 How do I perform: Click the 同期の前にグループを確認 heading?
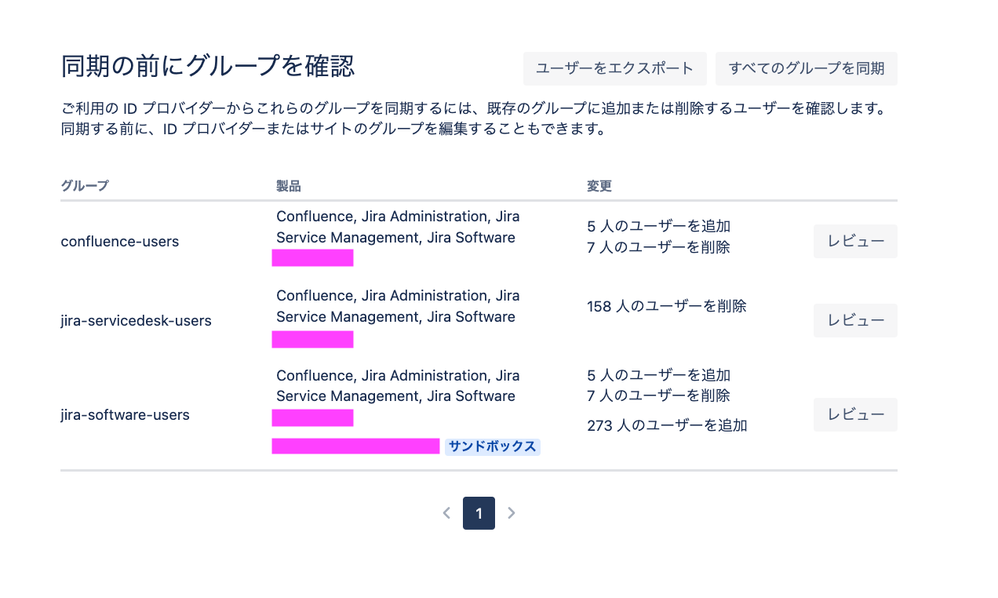[x=207, y=66]
